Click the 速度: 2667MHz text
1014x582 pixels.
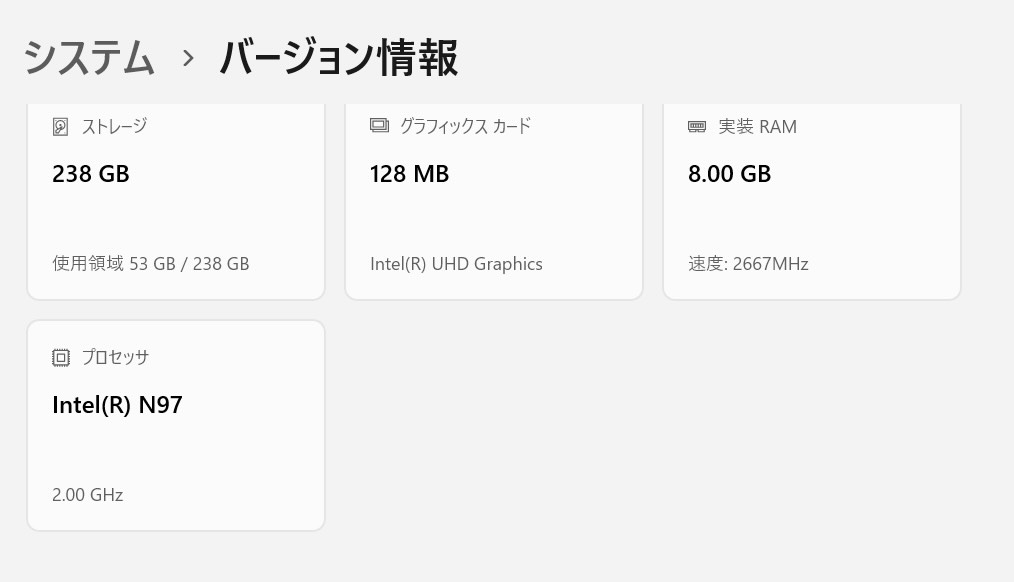point(748,264)
